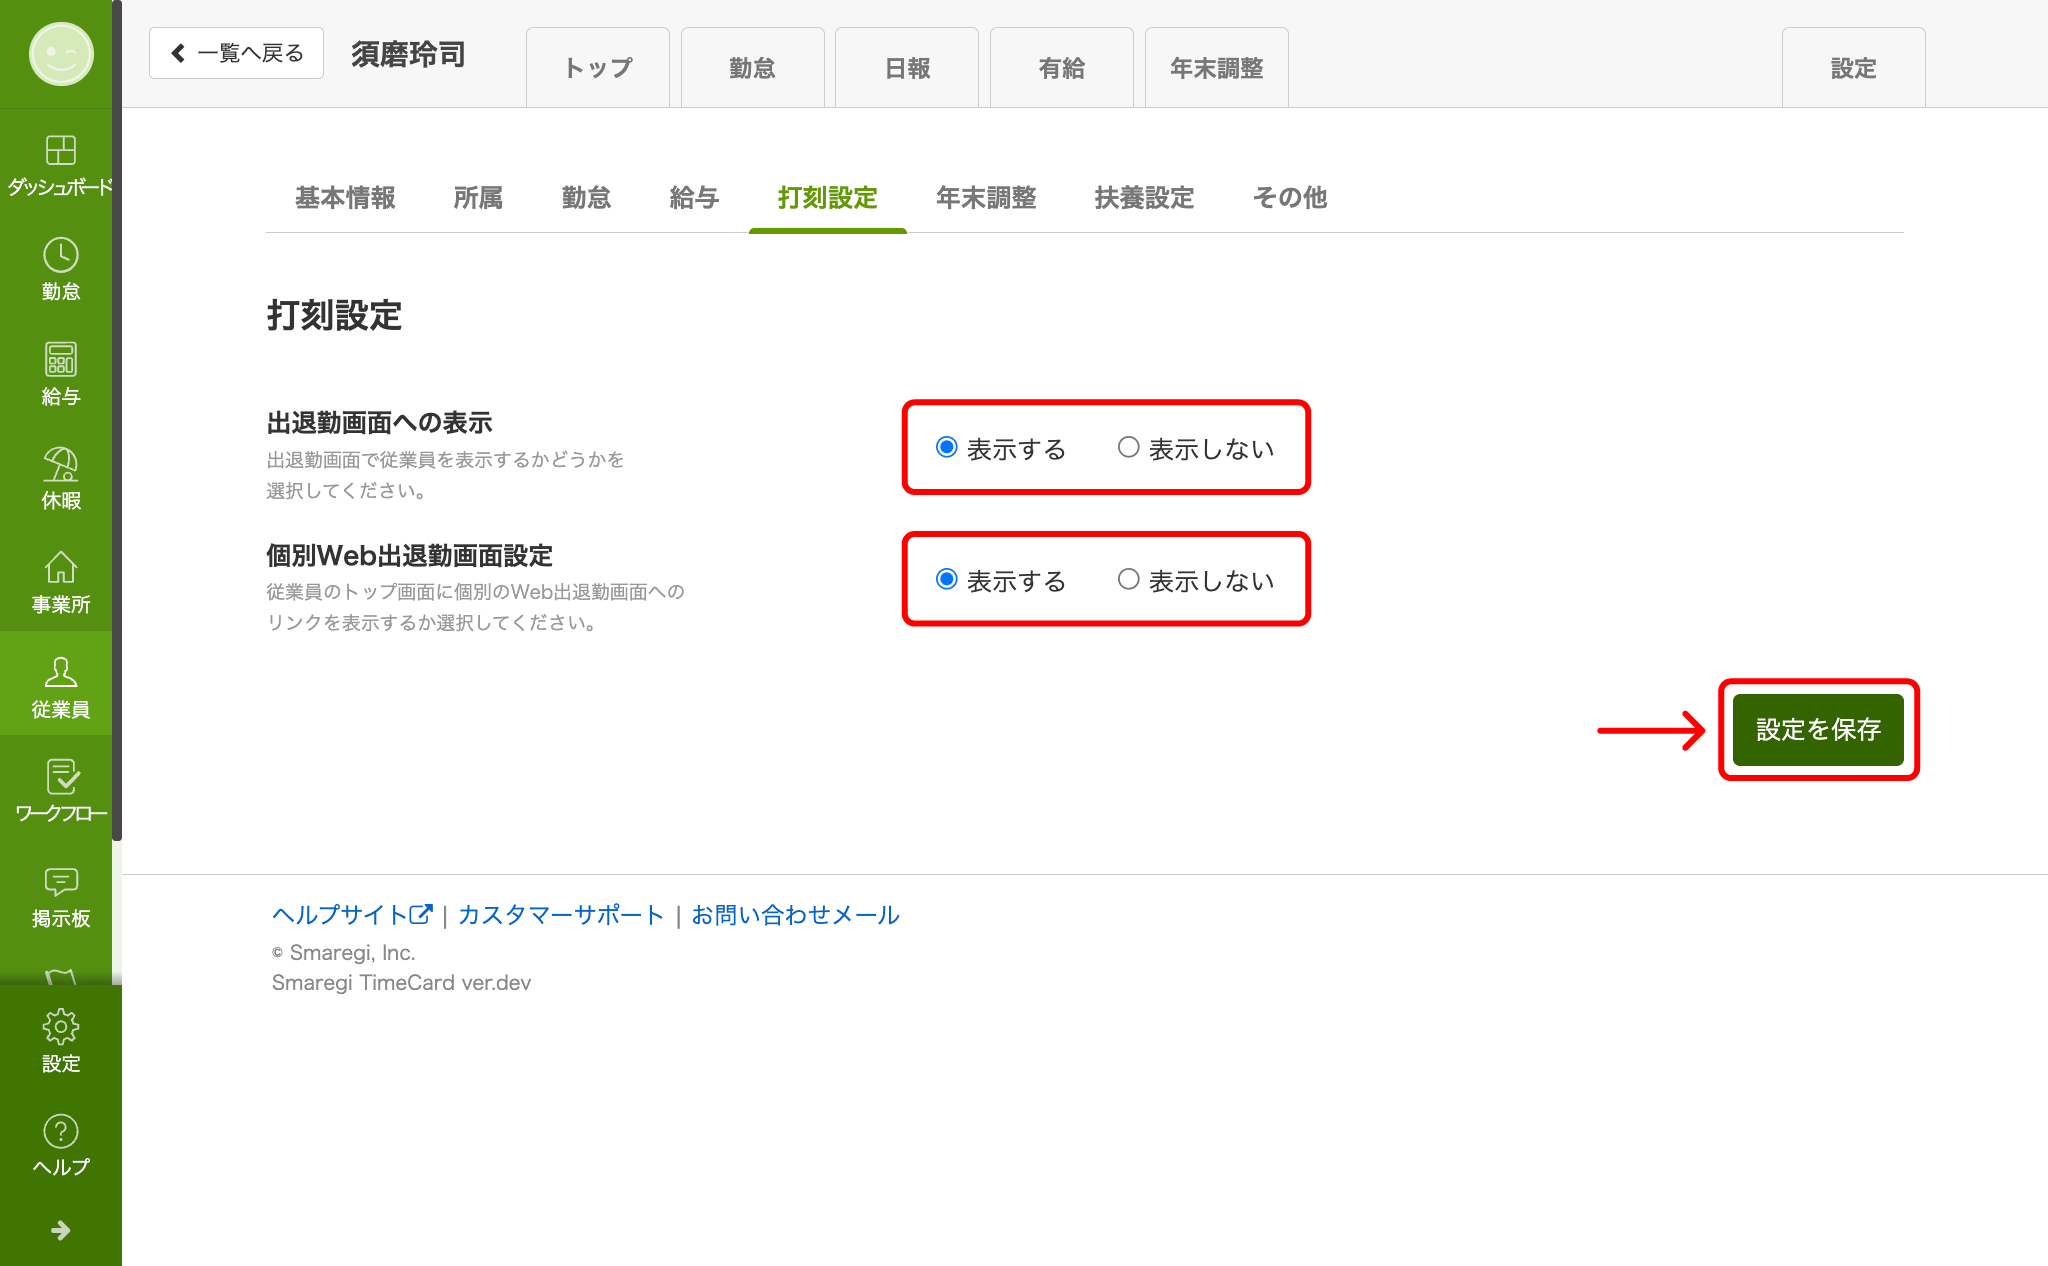Open the 給与 calculator icon
The height and width of the screenshot is (1266, 2048).
click(60, 359)
